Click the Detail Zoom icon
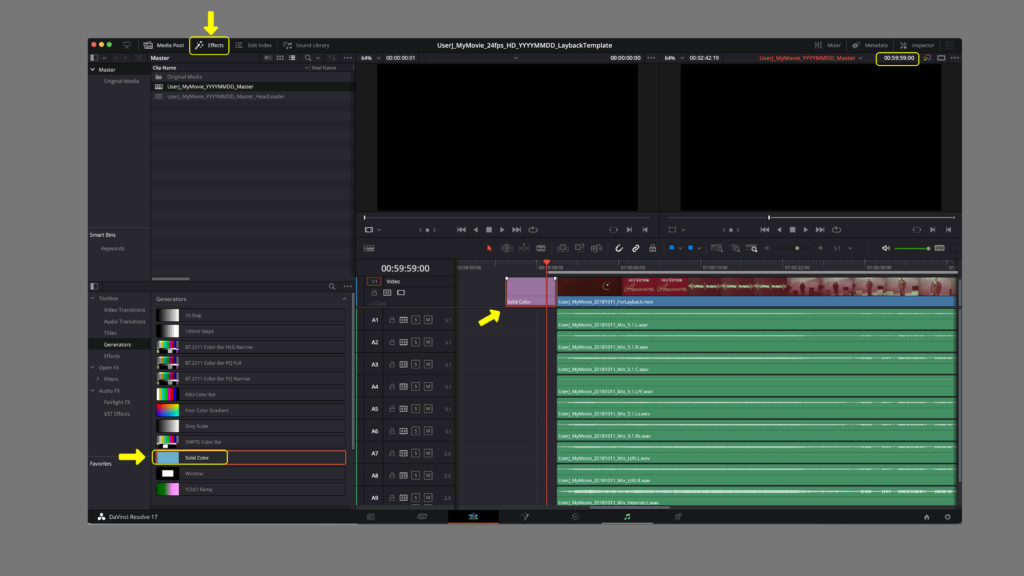The height and width of the screenshot is (576, 1024). coord(735,248)
